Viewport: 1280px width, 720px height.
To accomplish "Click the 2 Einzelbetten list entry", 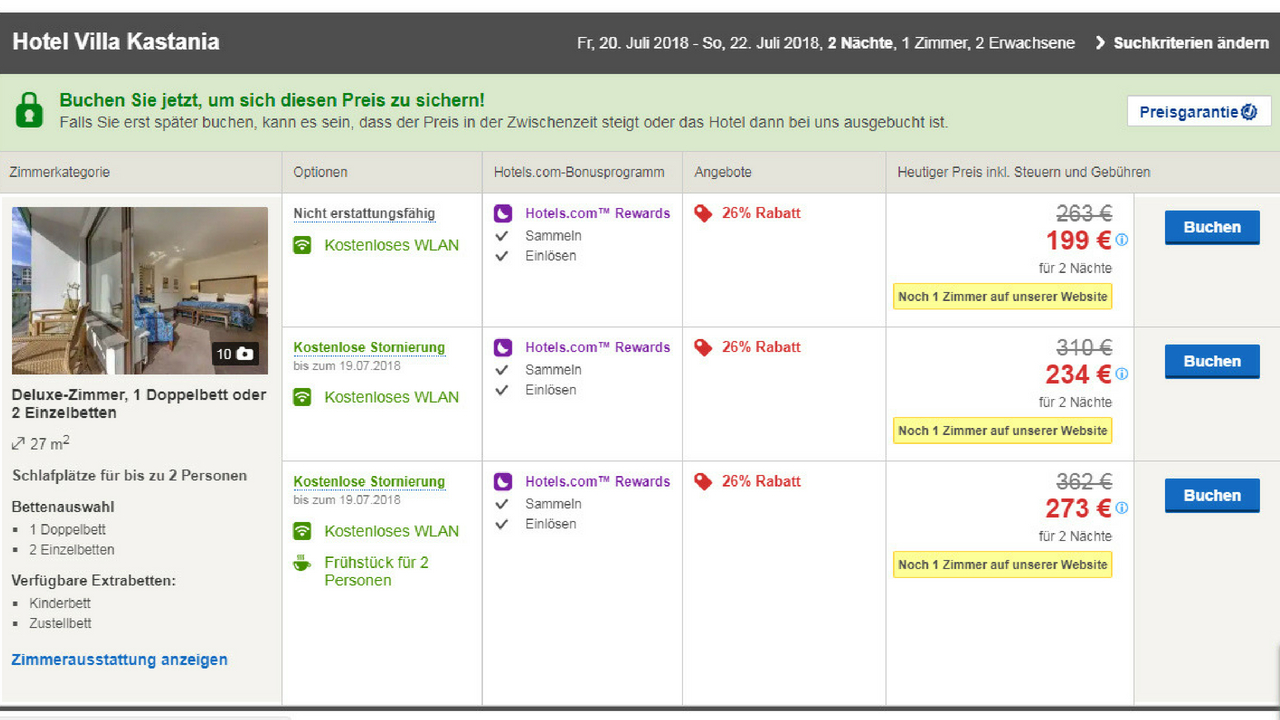I will (72, 550).
